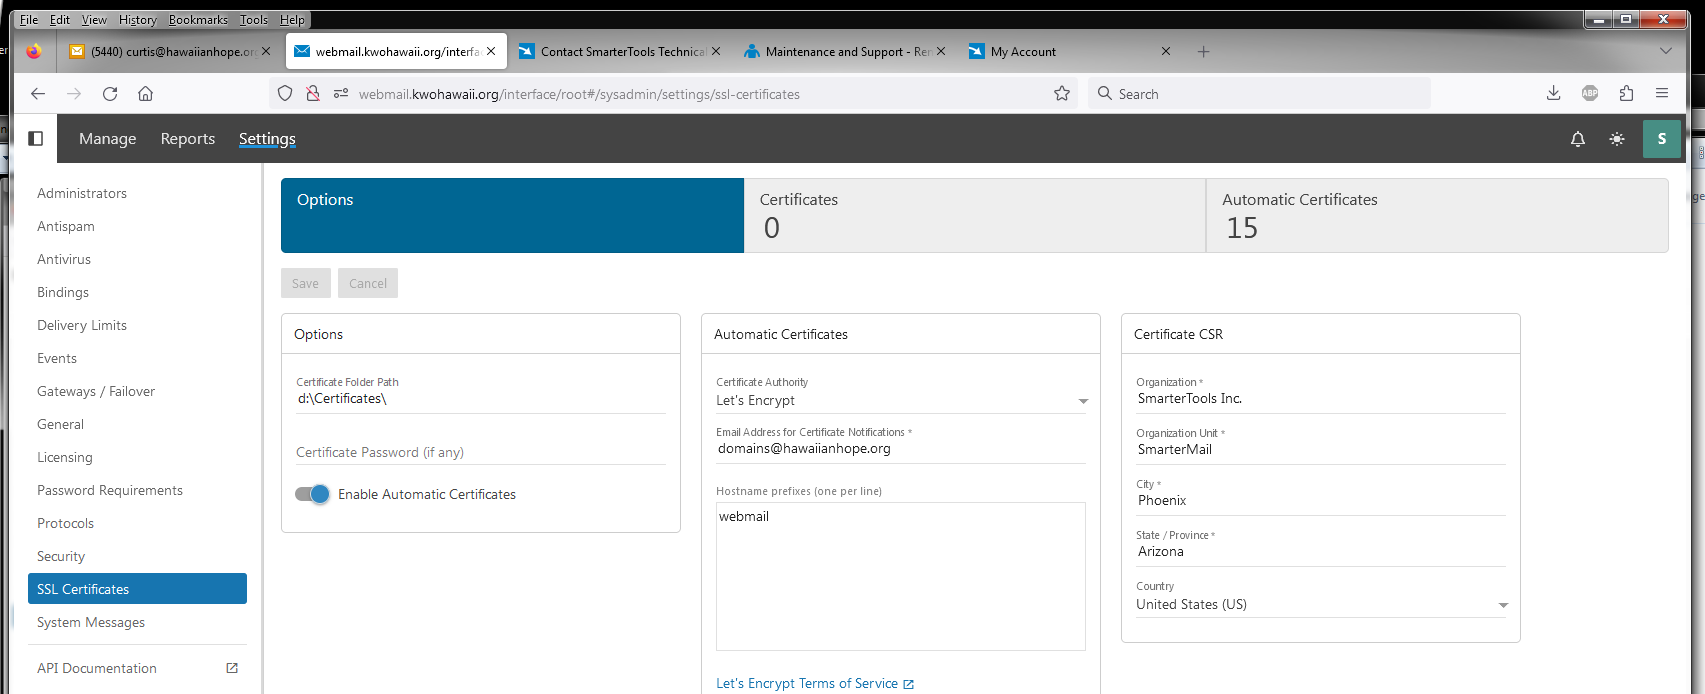The height and width of the screenshot is (694, 1705).
Task: Go to the browser home page
Action: [x=146, y=94]
